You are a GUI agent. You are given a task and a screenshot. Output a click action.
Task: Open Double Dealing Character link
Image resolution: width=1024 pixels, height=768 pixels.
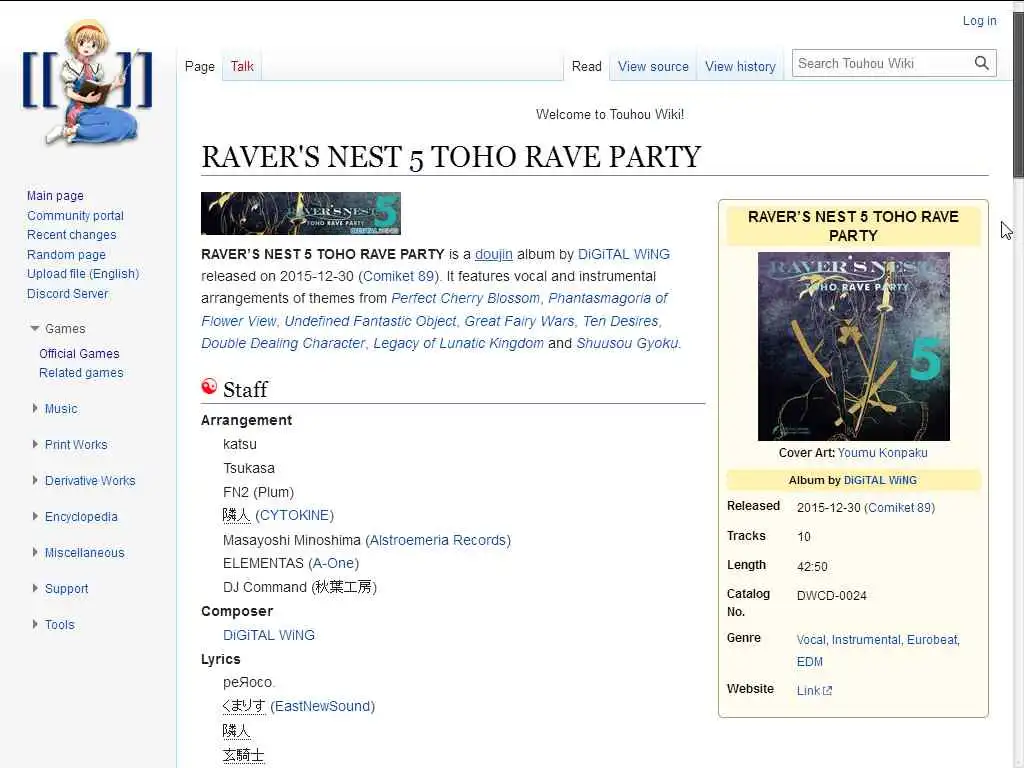283,344
